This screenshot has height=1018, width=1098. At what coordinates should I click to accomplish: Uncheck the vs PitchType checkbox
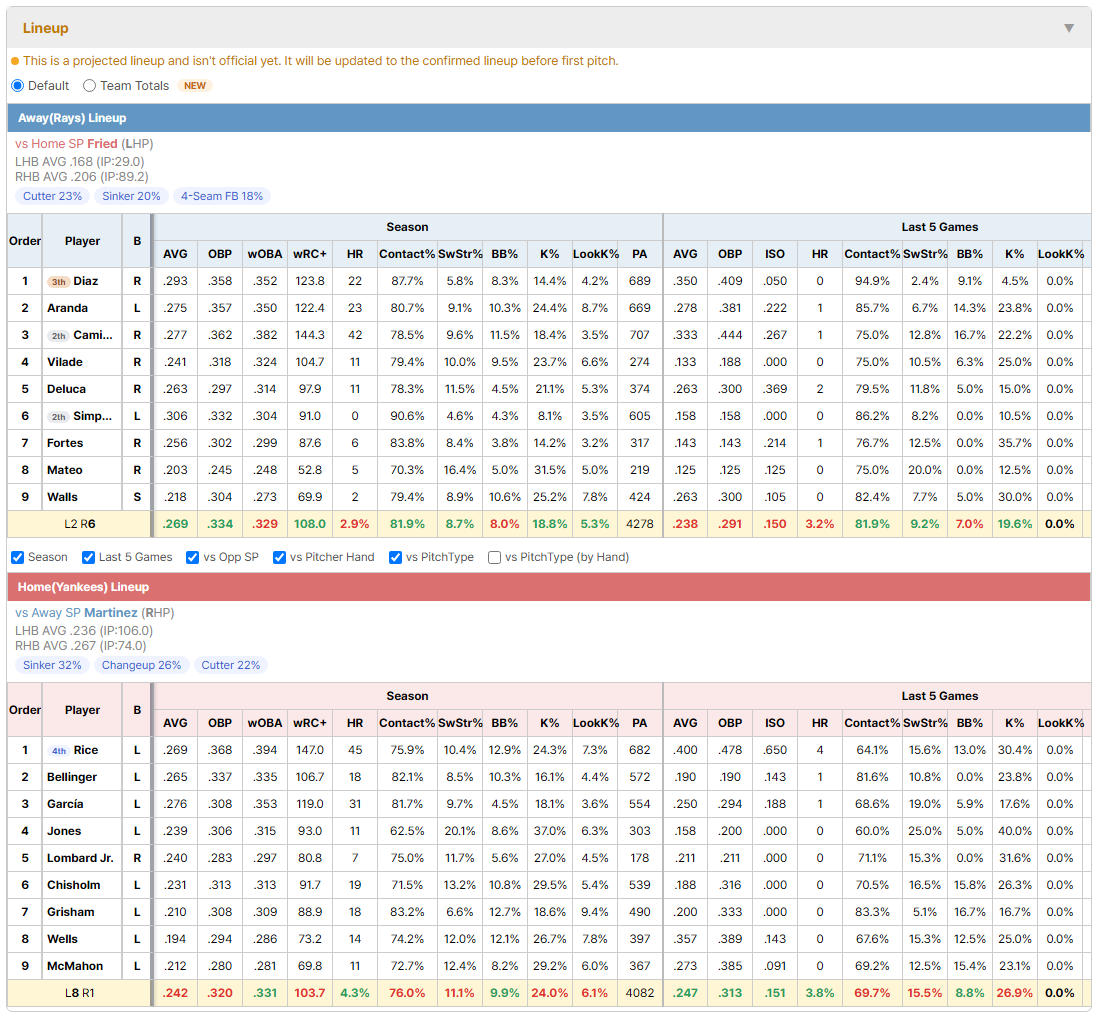point(396,557)
